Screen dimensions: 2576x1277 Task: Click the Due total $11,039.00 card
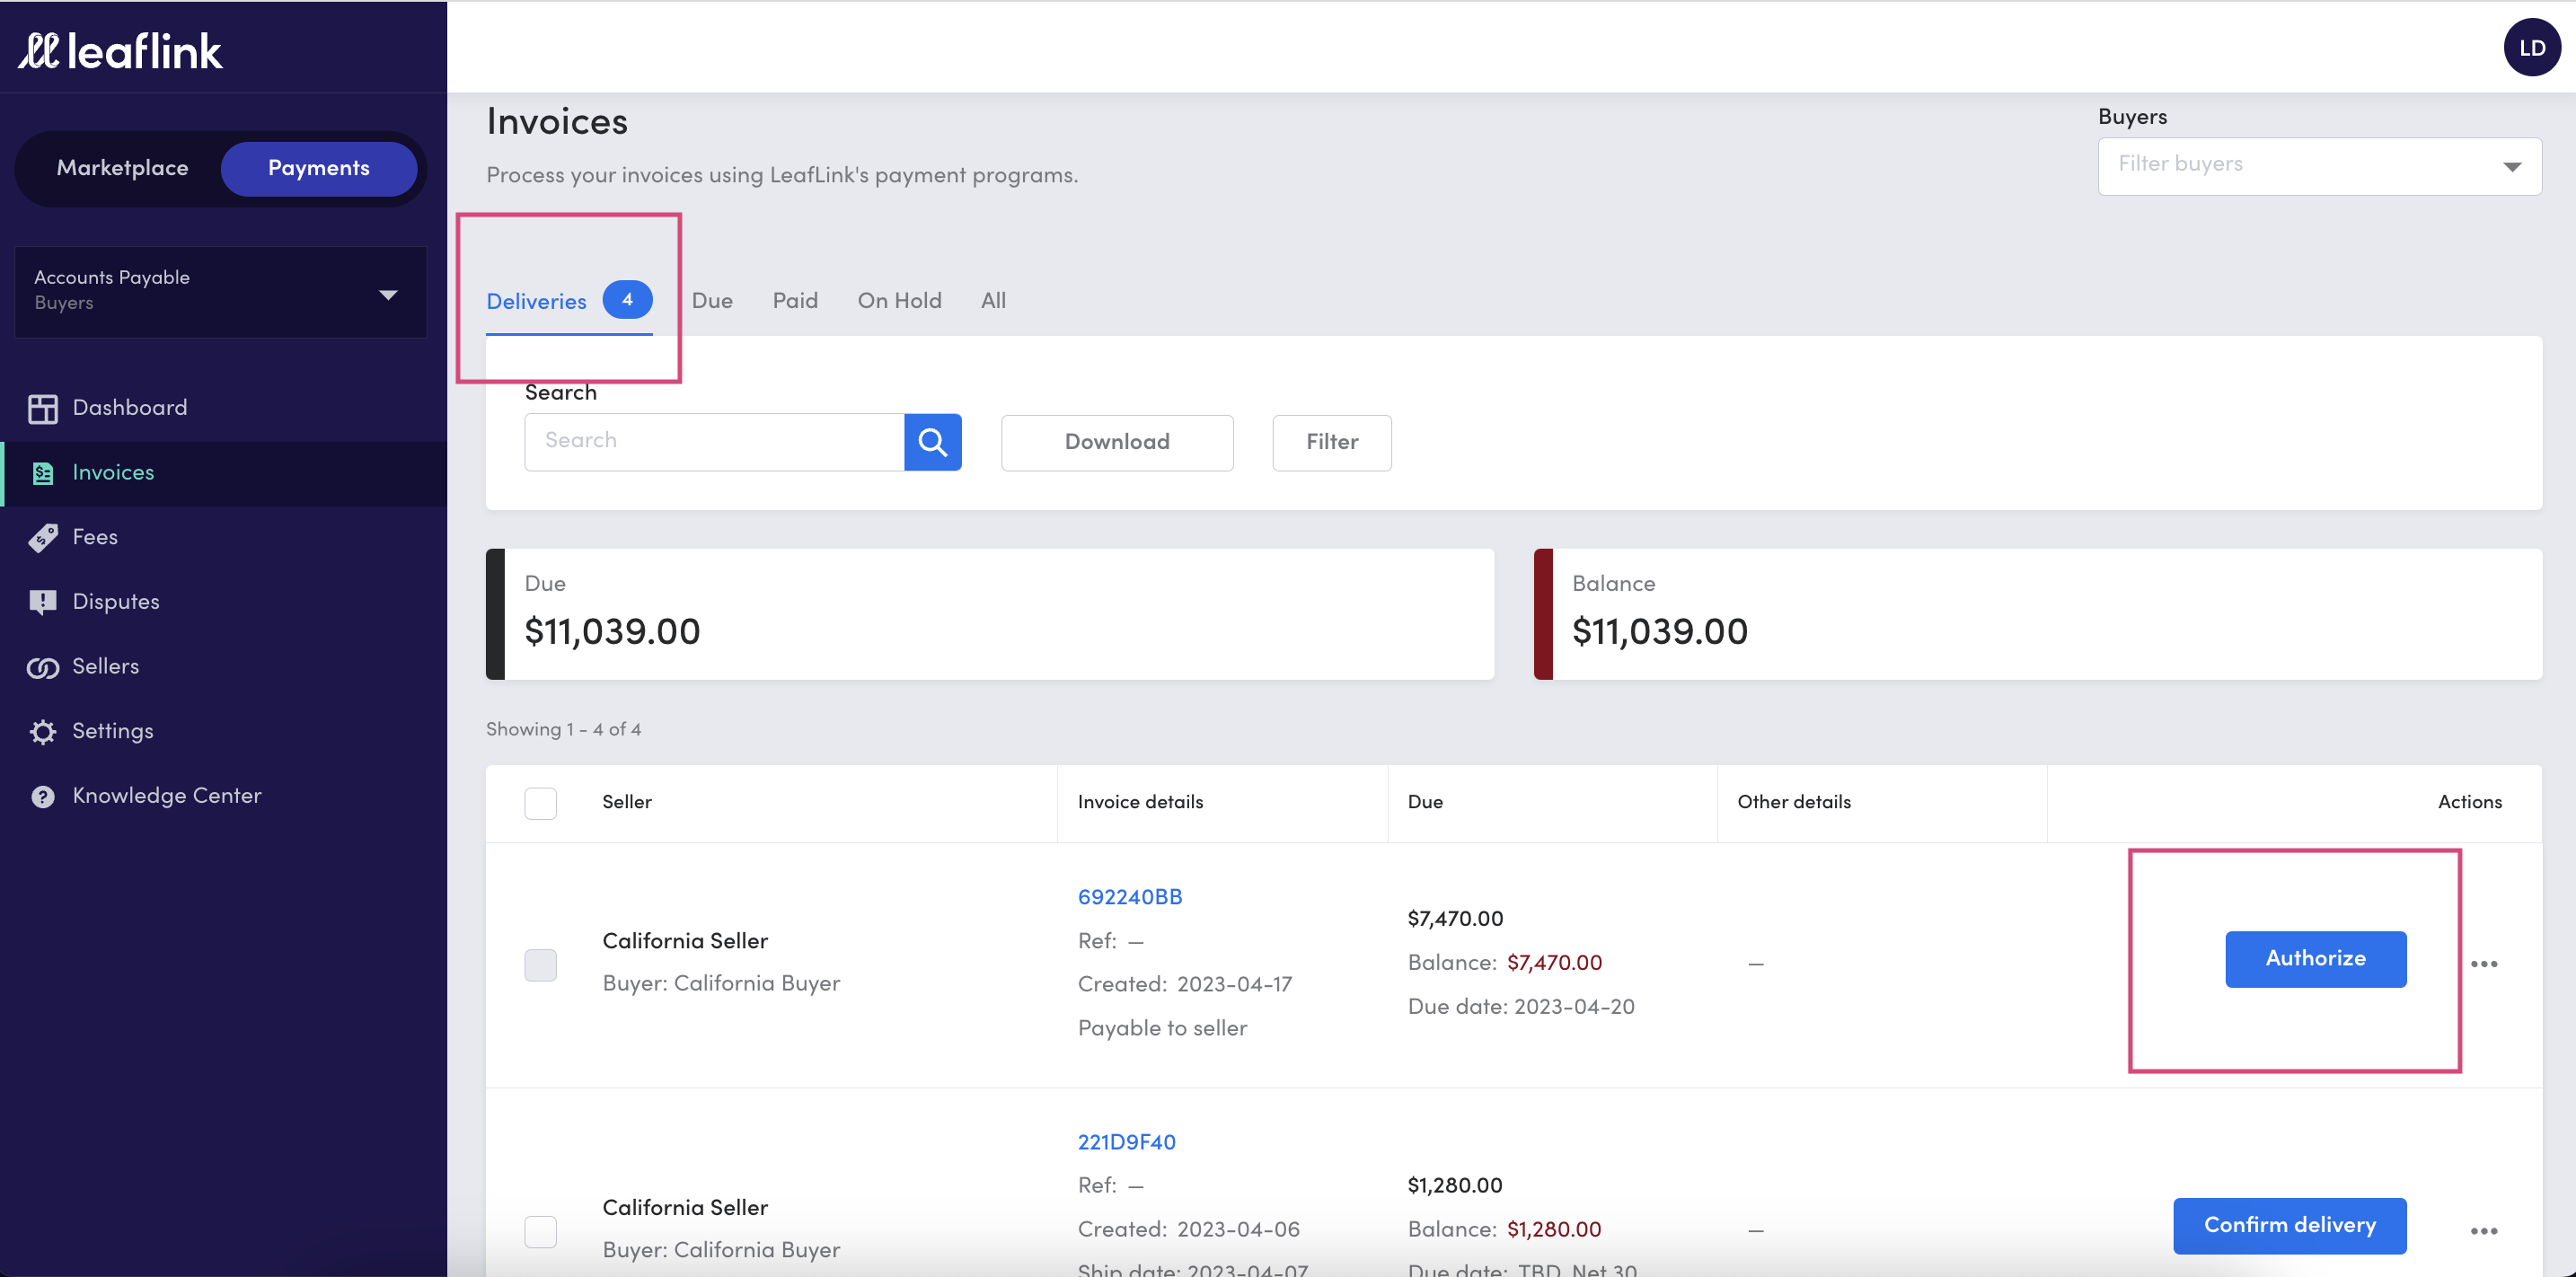click(990, 614)
